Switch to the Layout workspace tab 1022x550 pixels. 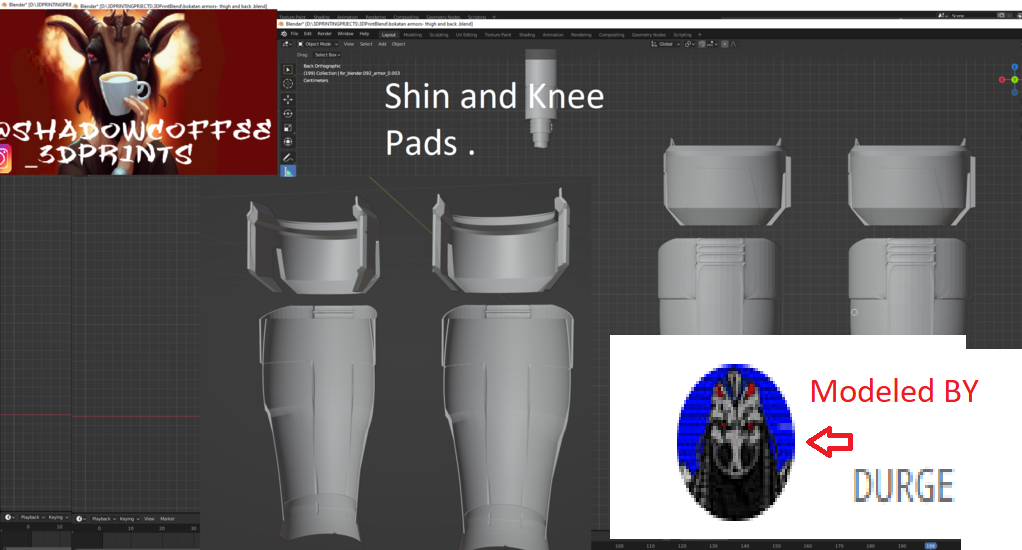[388, 35]
